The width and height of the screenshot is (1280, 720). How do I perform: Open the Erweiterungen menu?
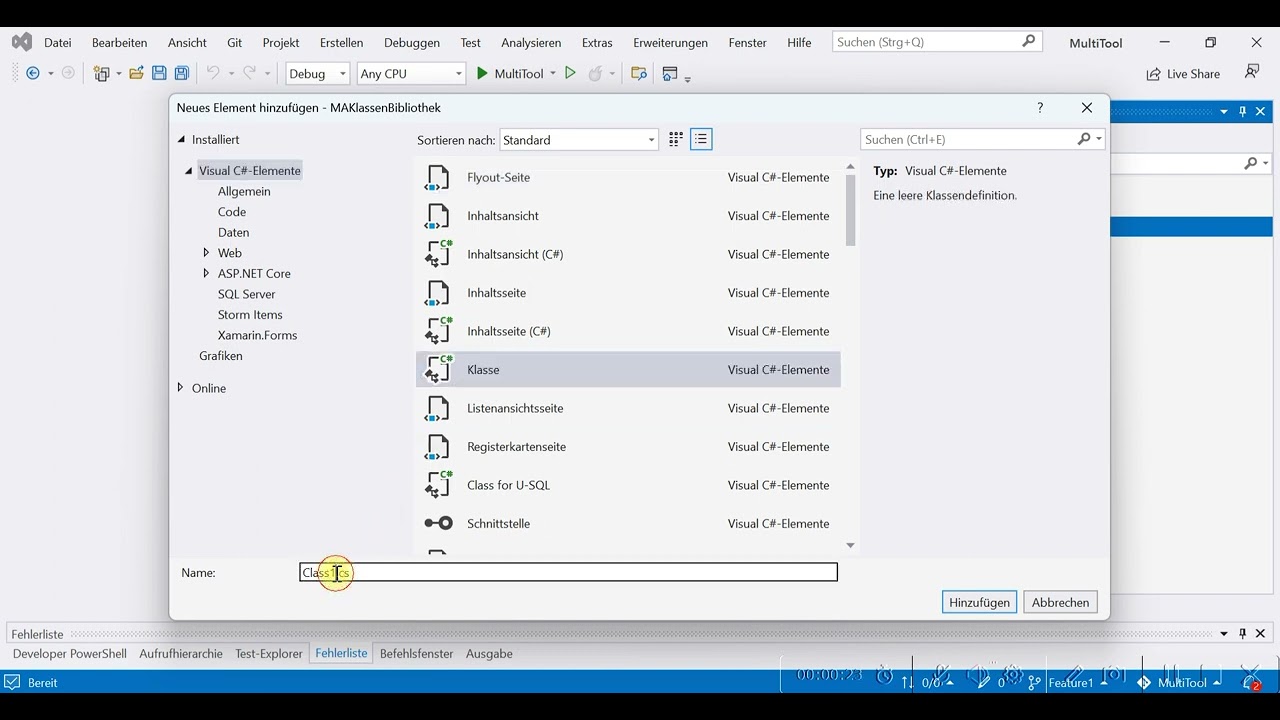(x=670, y=43)
